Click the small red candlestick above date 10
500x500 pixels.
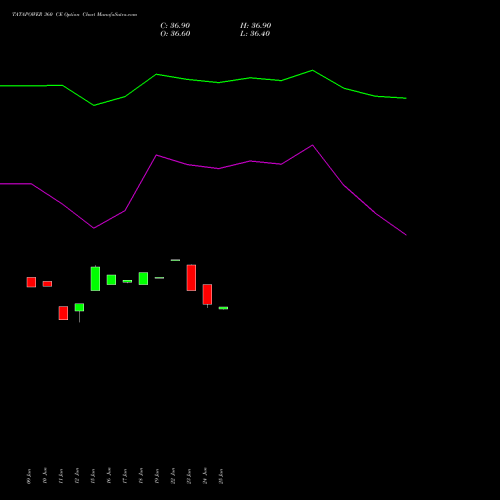47,284
